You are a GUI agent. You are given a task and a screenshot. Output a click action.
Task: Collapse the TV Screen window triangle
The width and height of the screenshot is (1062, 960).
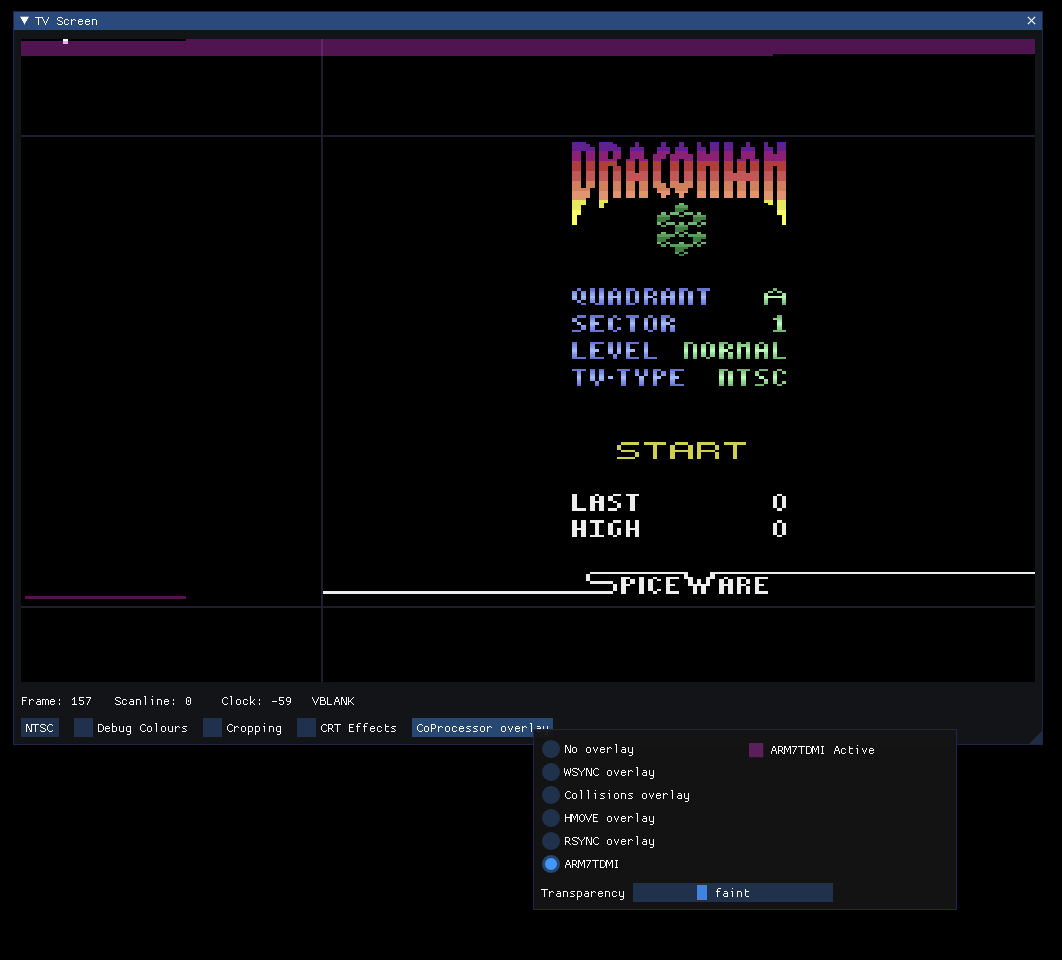(24, 20)
